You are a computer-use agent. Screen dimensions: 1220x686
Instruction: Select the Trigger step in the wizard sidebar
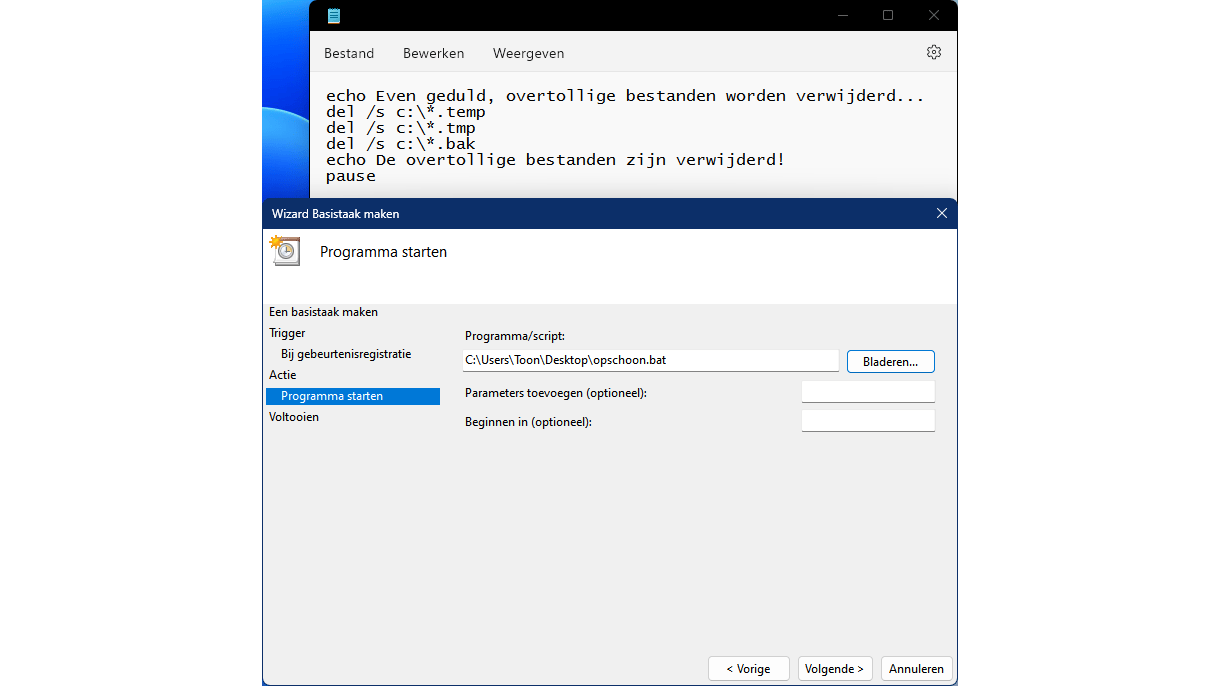point(287,332)
